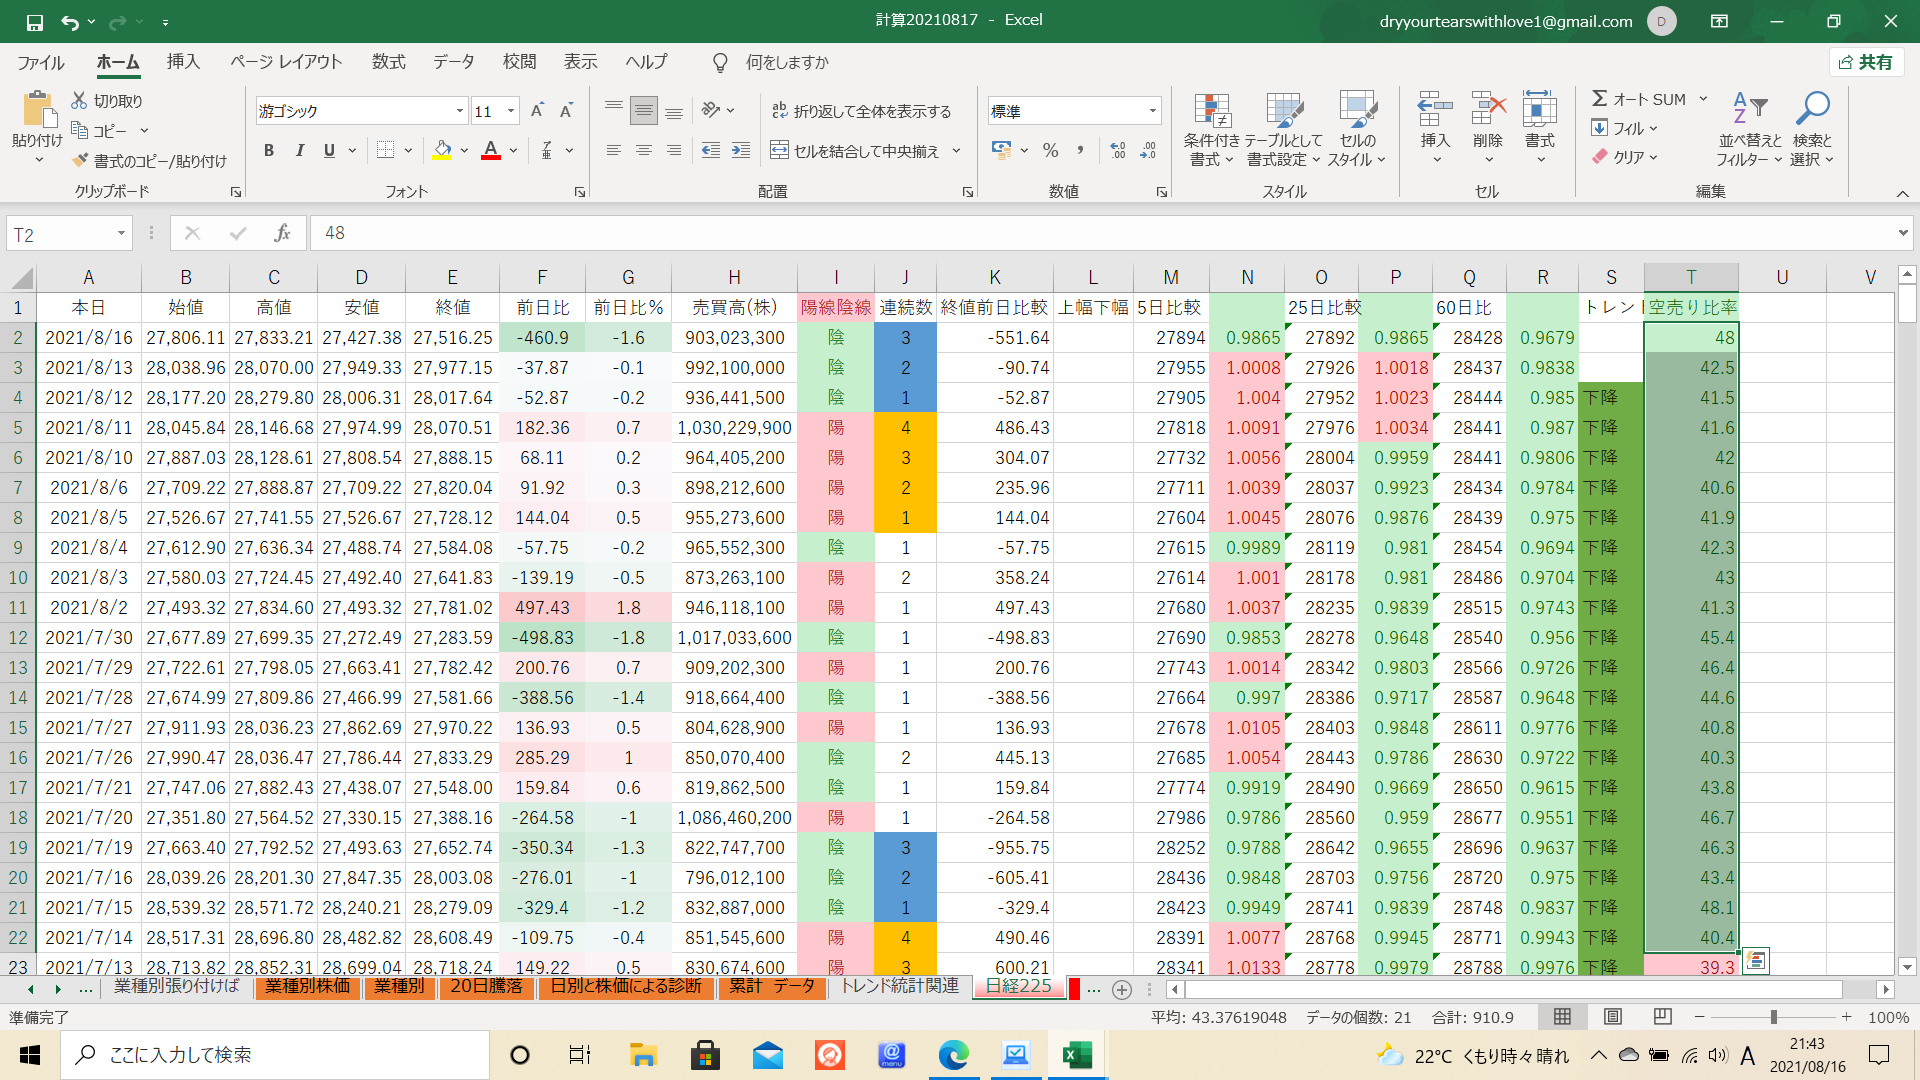Toggle wrap text to show all
This screenshot has height=1080, width=1920.
tap(861, 111)
